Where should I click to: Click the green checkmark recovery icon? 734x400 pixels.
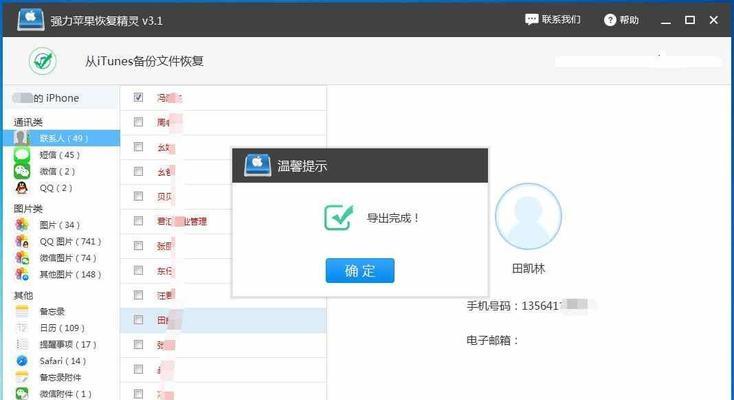pos(43,61)
